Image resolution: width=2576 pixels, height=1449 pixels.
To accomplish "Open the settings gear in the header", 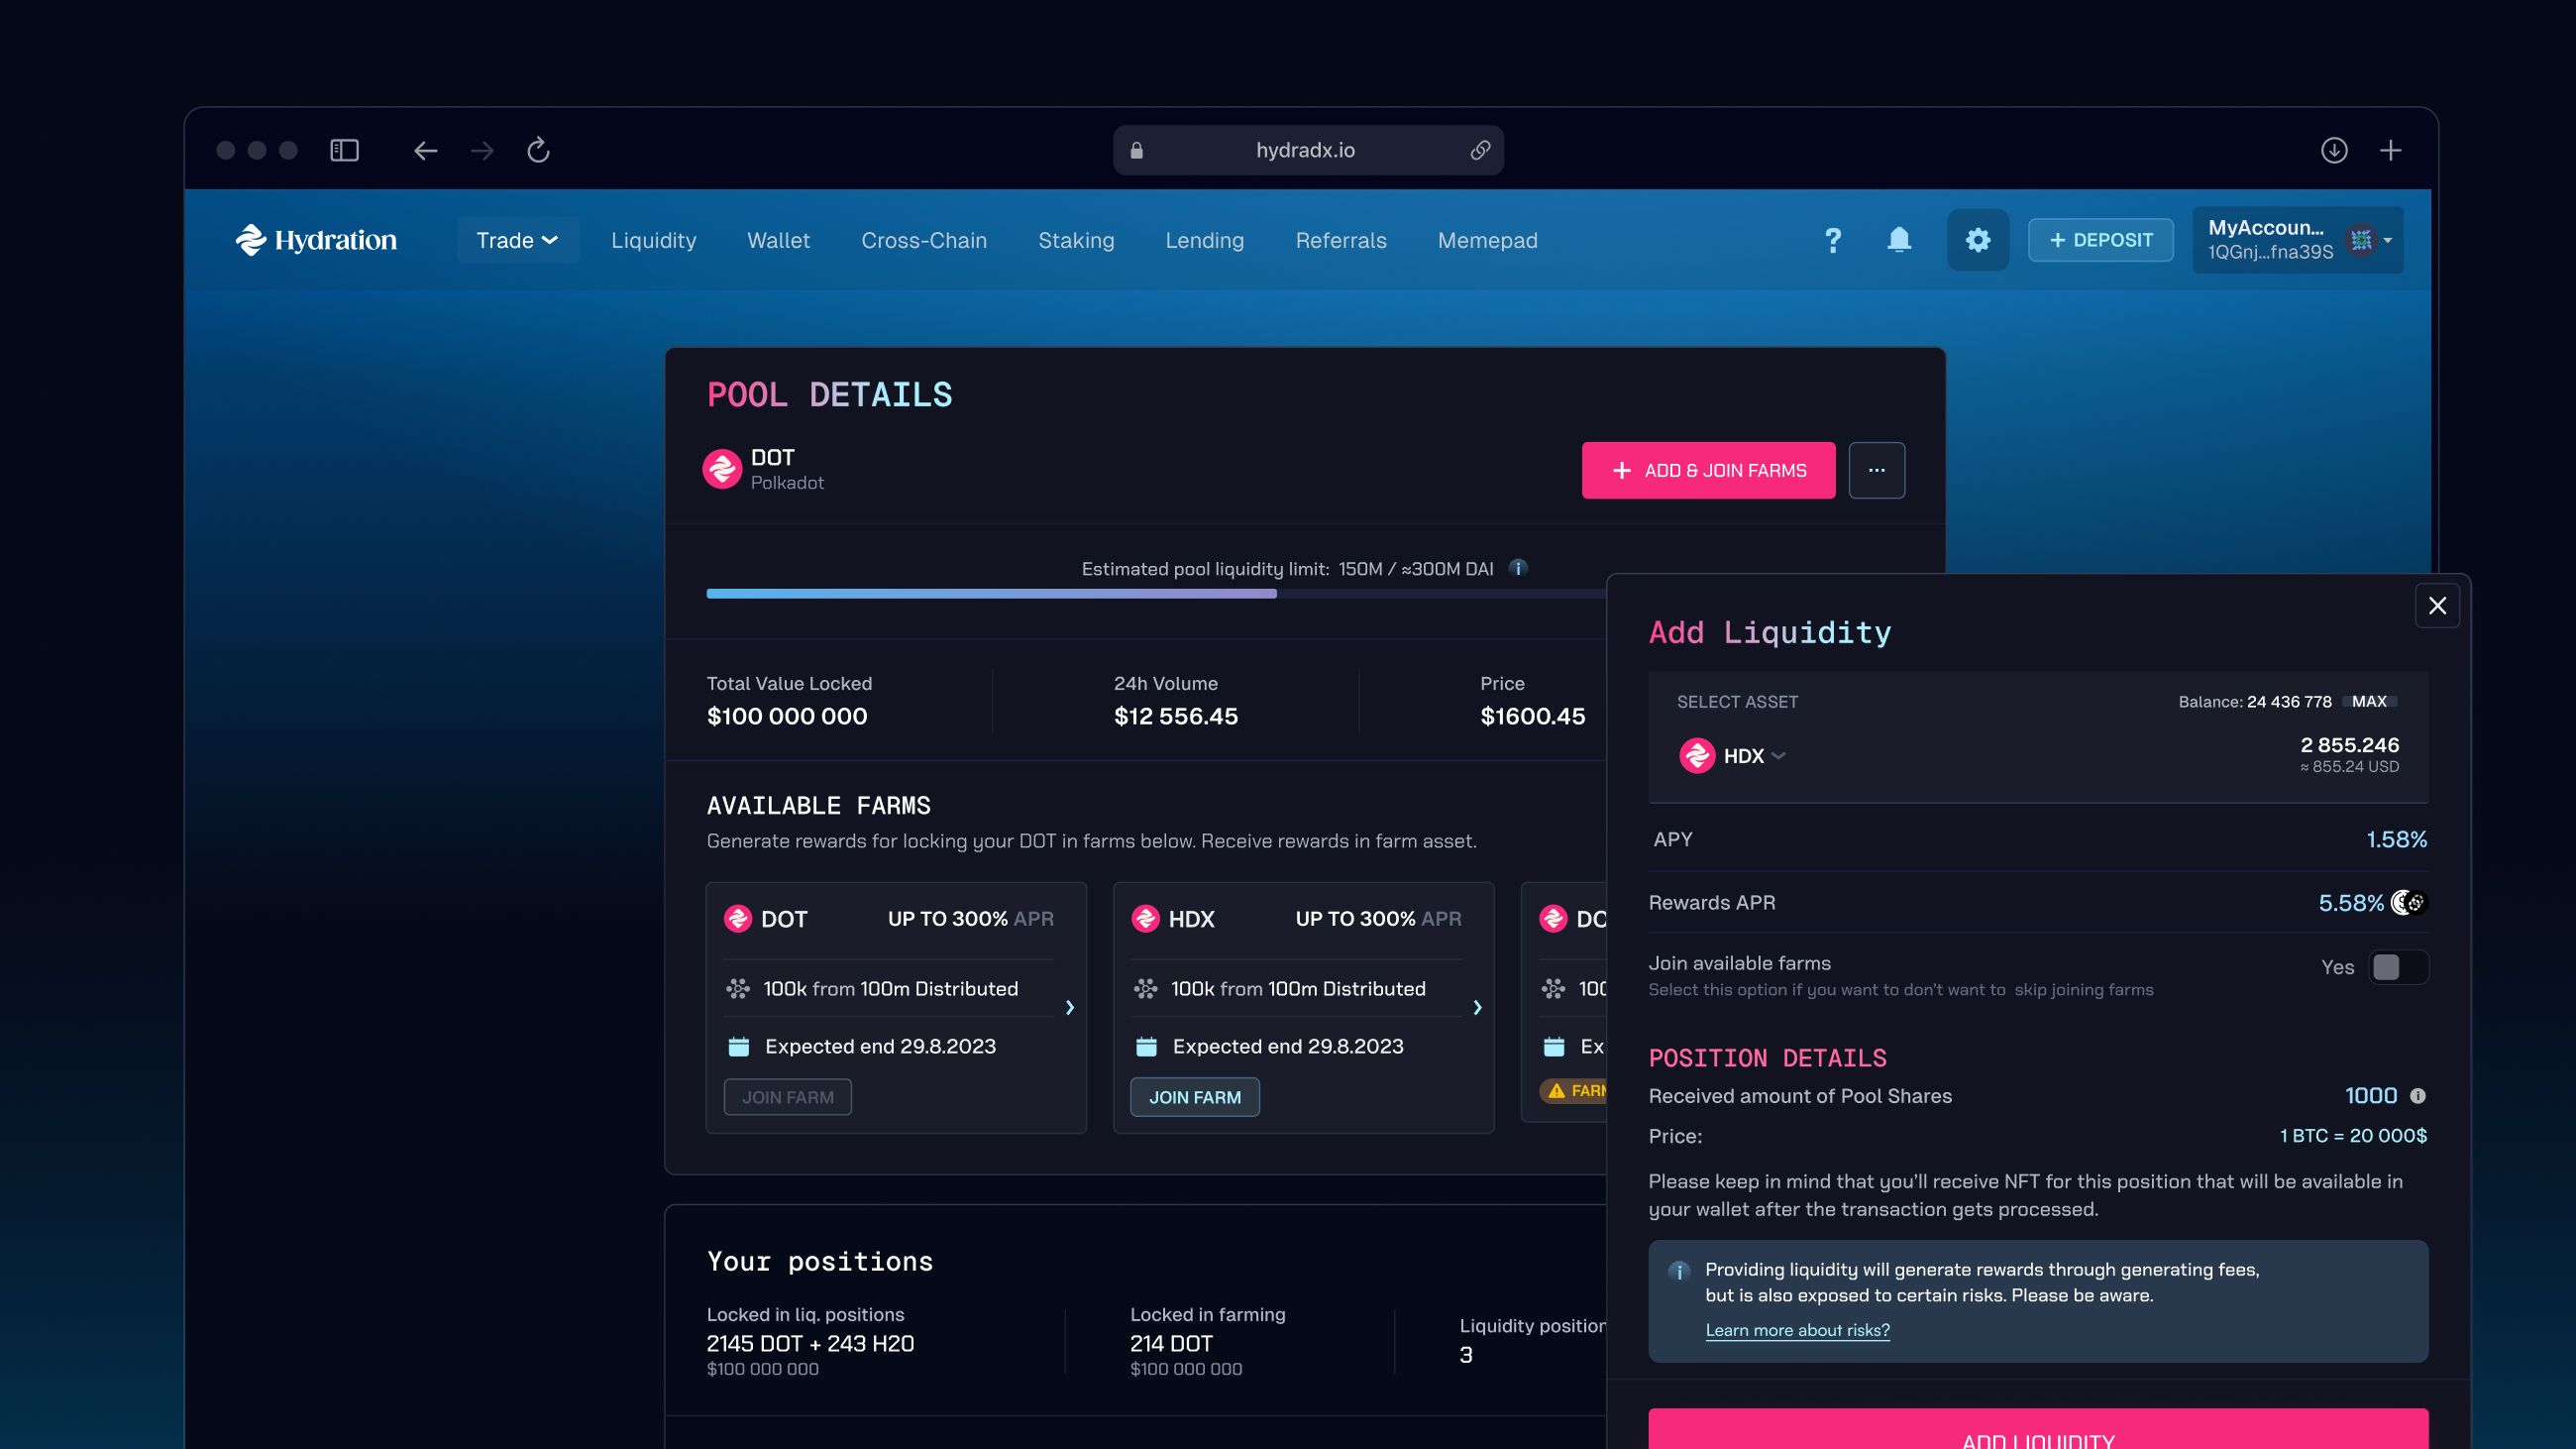I will 1977,240.
